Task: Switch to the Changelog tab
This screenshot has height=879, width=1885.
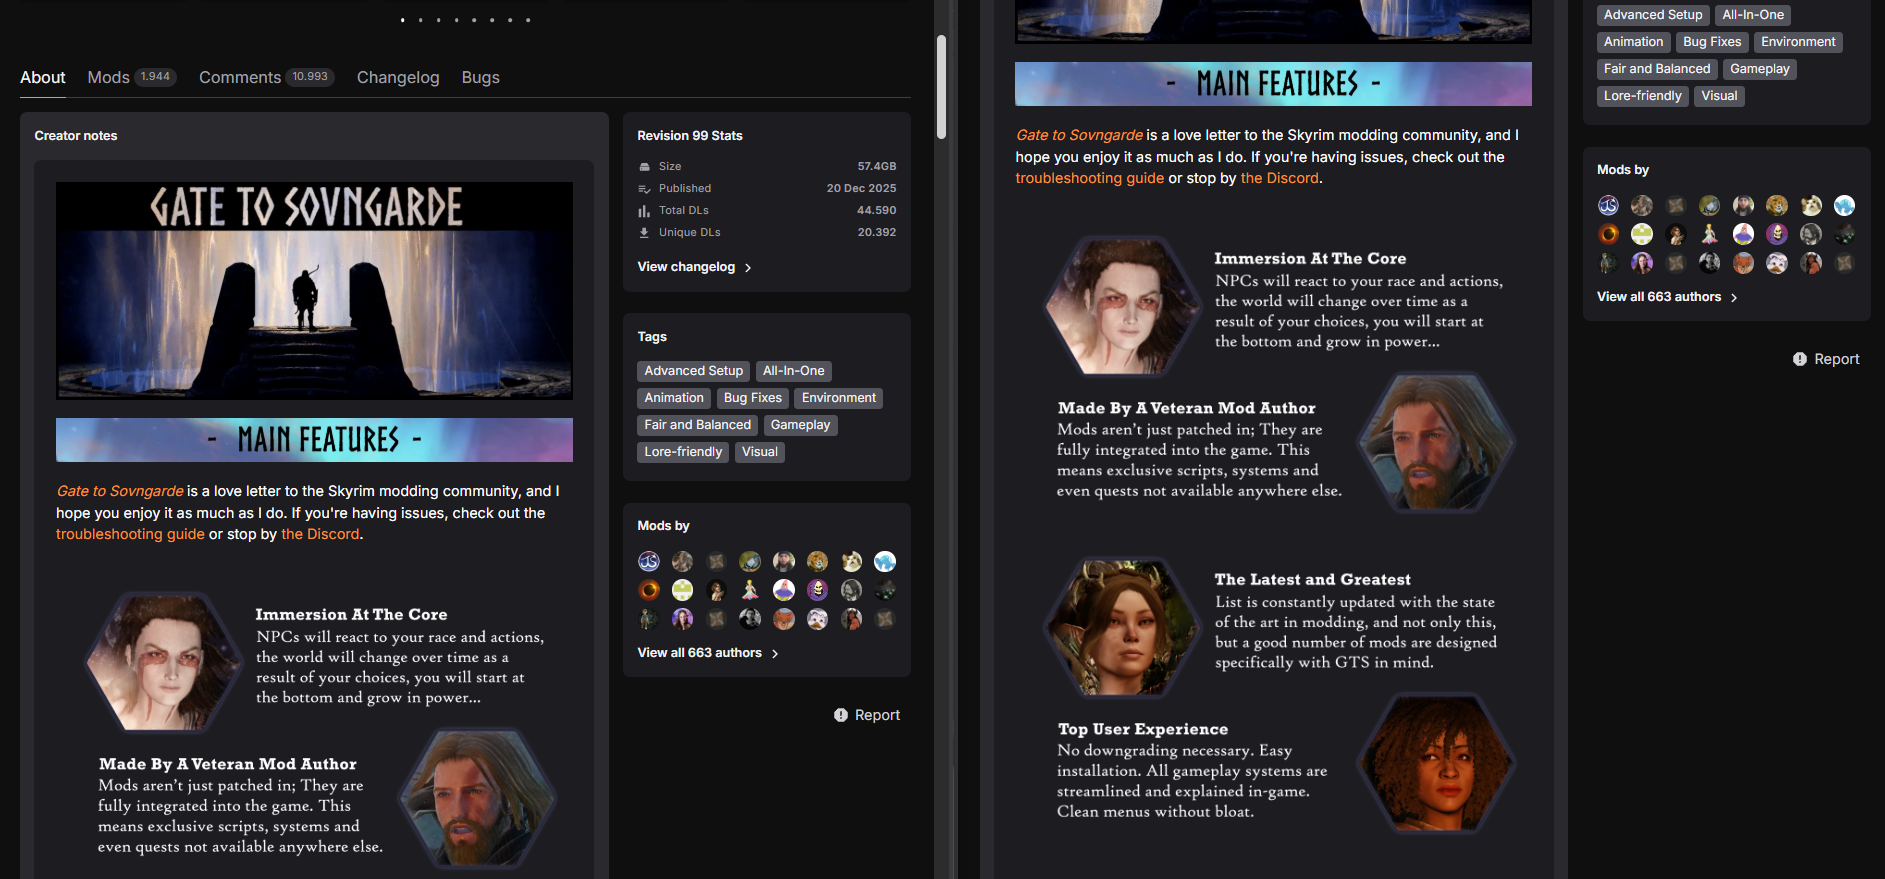Action: (398, 77)
